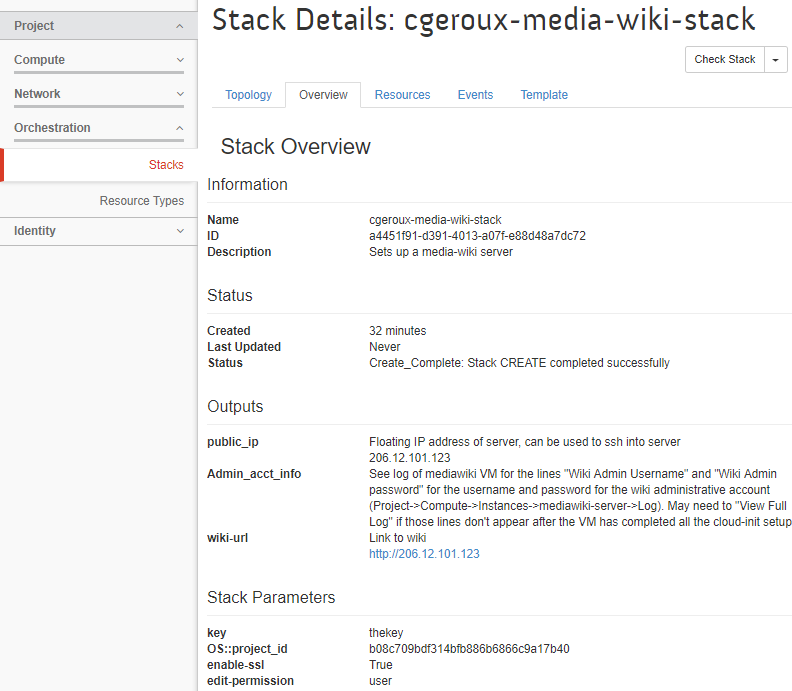
Task: View the Events tab
Action: tap(475, 95)
